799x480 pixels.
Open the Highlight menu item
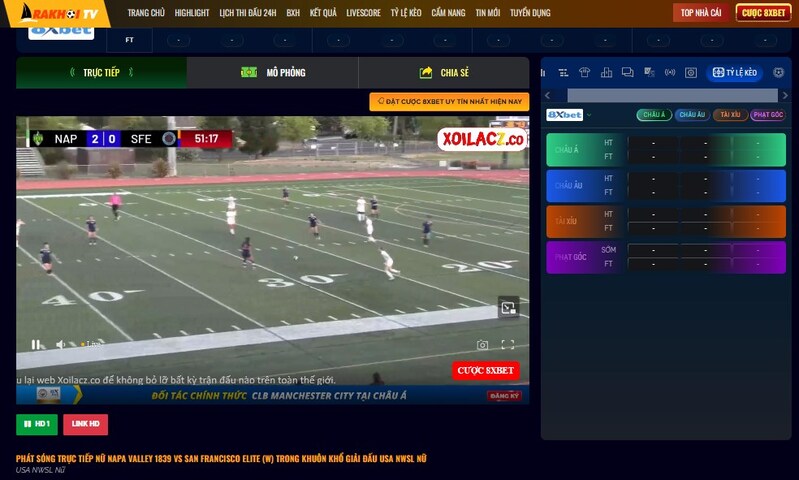pyautogui.click(x=192, y=13)
